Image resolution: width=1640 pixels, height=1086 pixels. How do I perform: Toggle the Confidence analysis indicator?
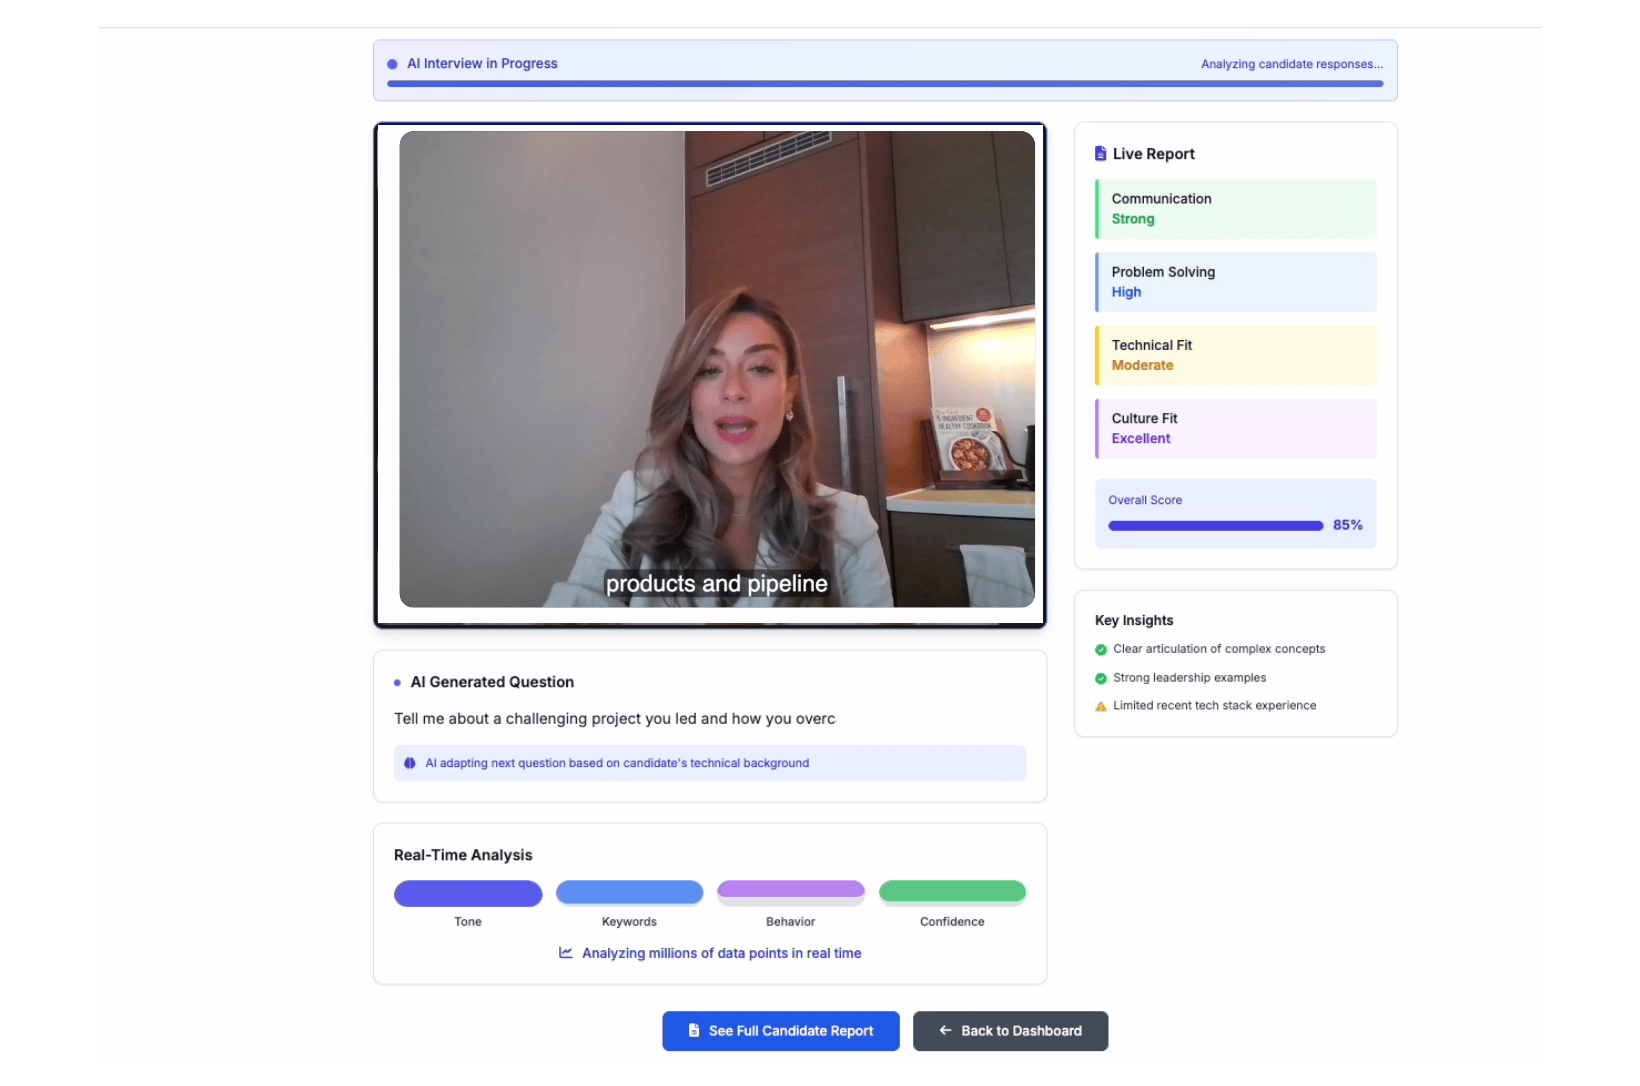[x=952, y=891]
